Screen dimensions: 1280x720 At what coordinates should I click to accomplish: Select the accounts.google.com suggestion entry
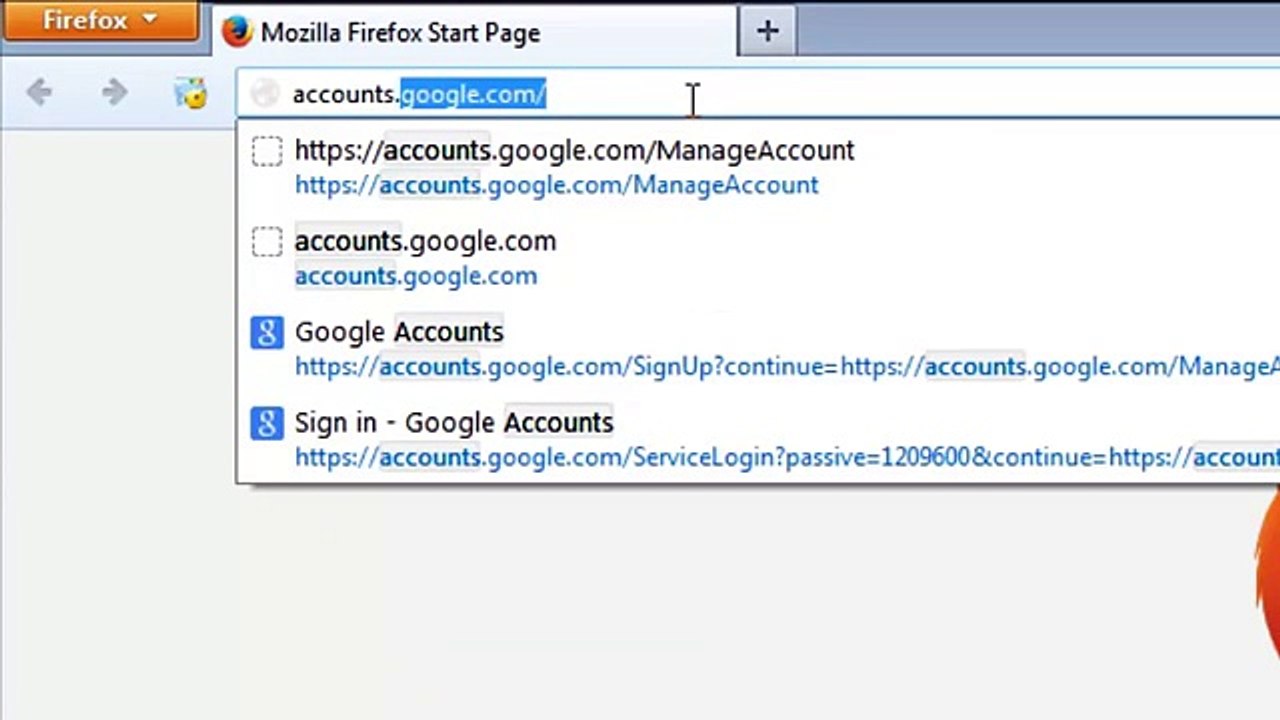[x=758, y=258]
